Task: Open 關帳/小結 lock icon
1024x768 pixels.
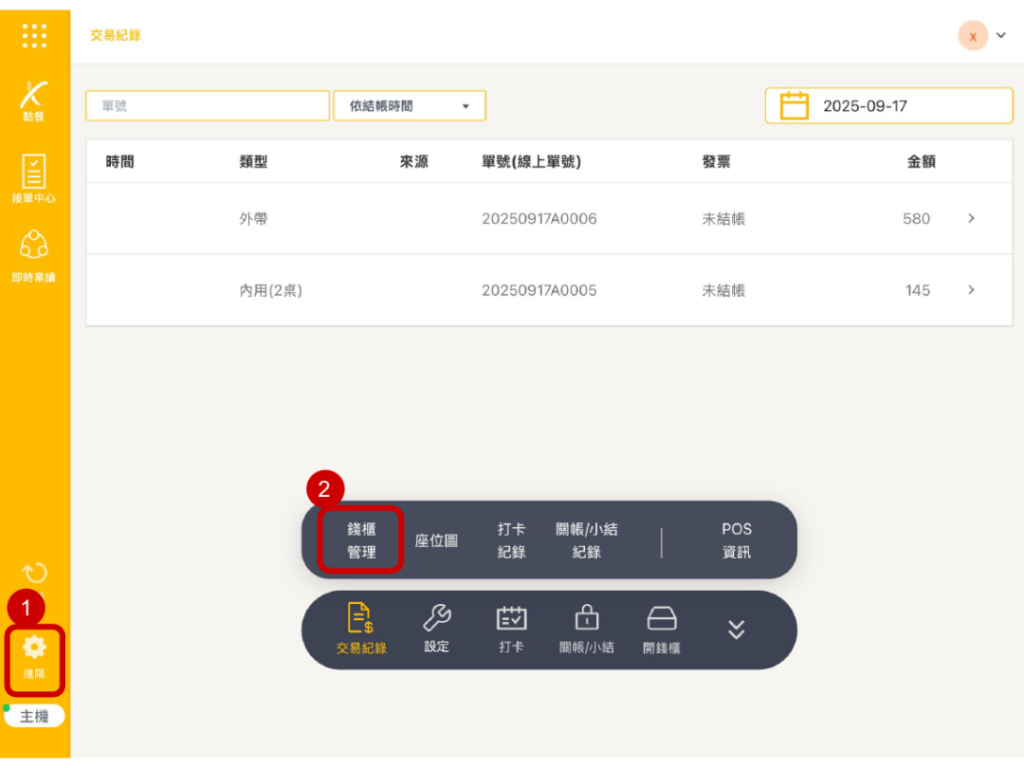Action: pyautogui.click(x=586, y=628)
